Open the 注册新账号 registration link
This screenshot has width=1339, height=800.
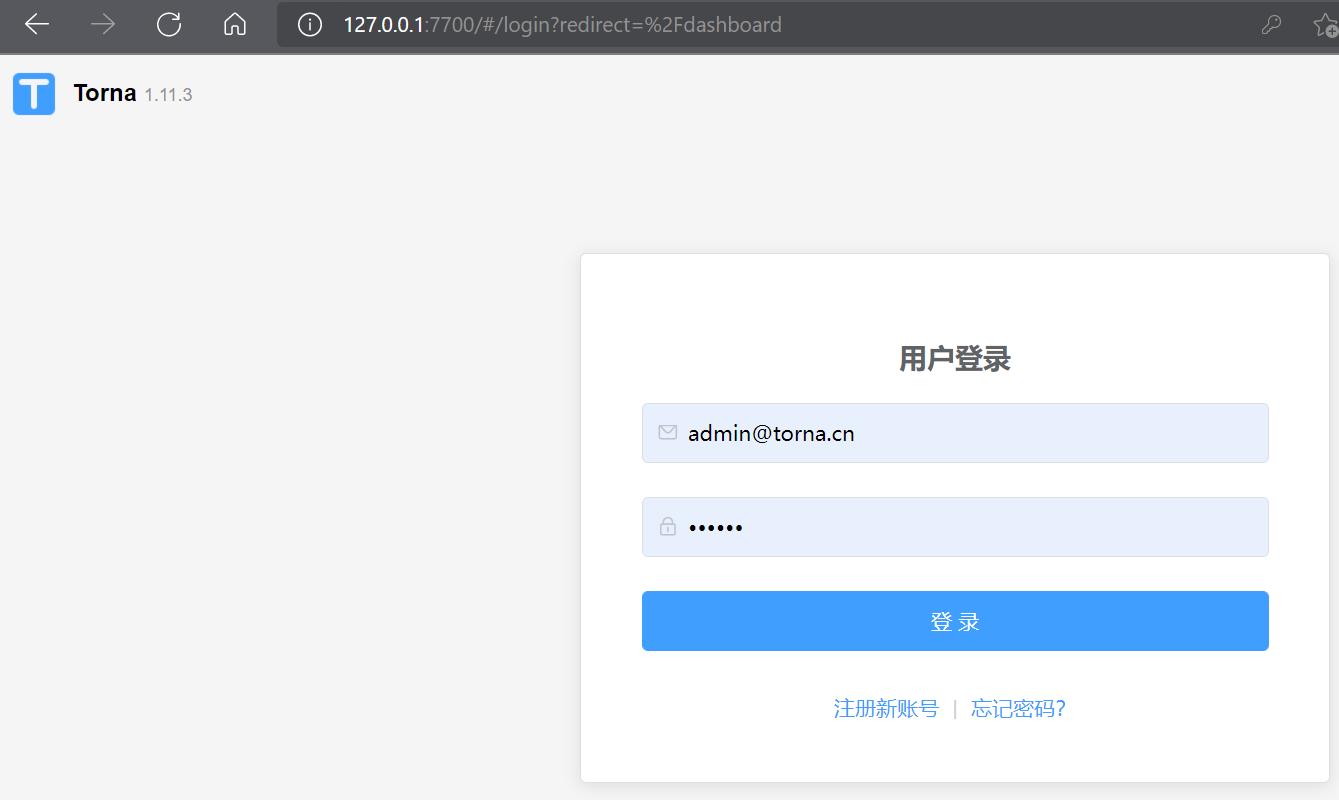pos(886,708)
